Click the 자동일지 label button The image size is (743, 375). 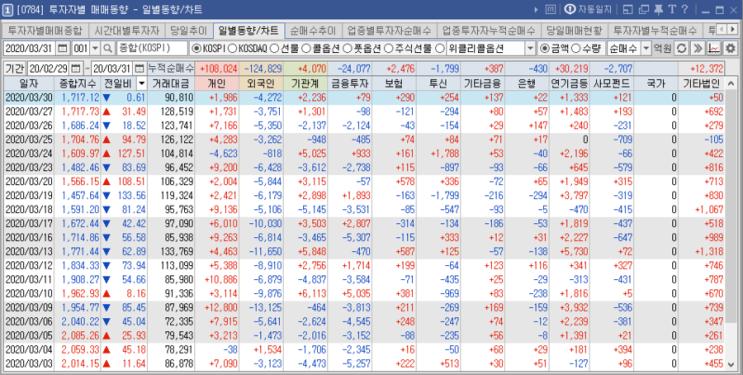tap(595, 9)
